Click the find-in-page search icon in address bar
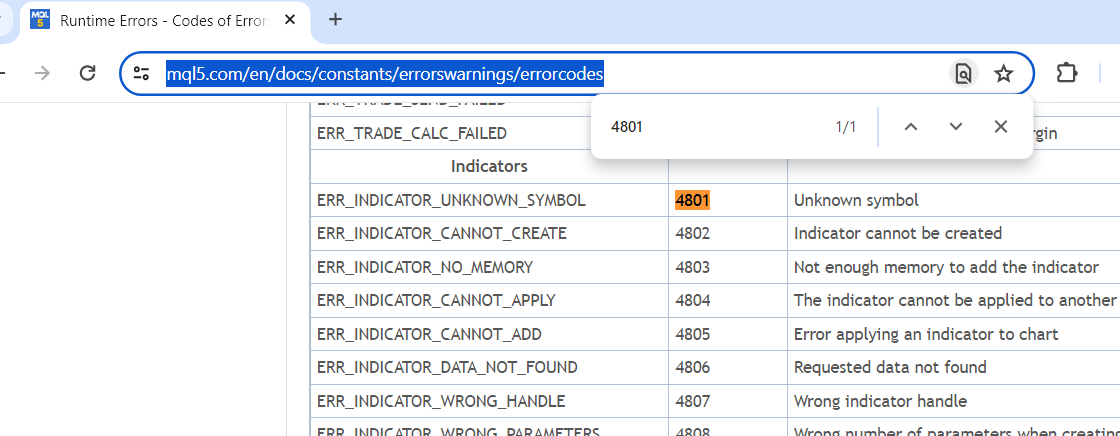This screenshot has width=1120, height=436. click(964, 73)
